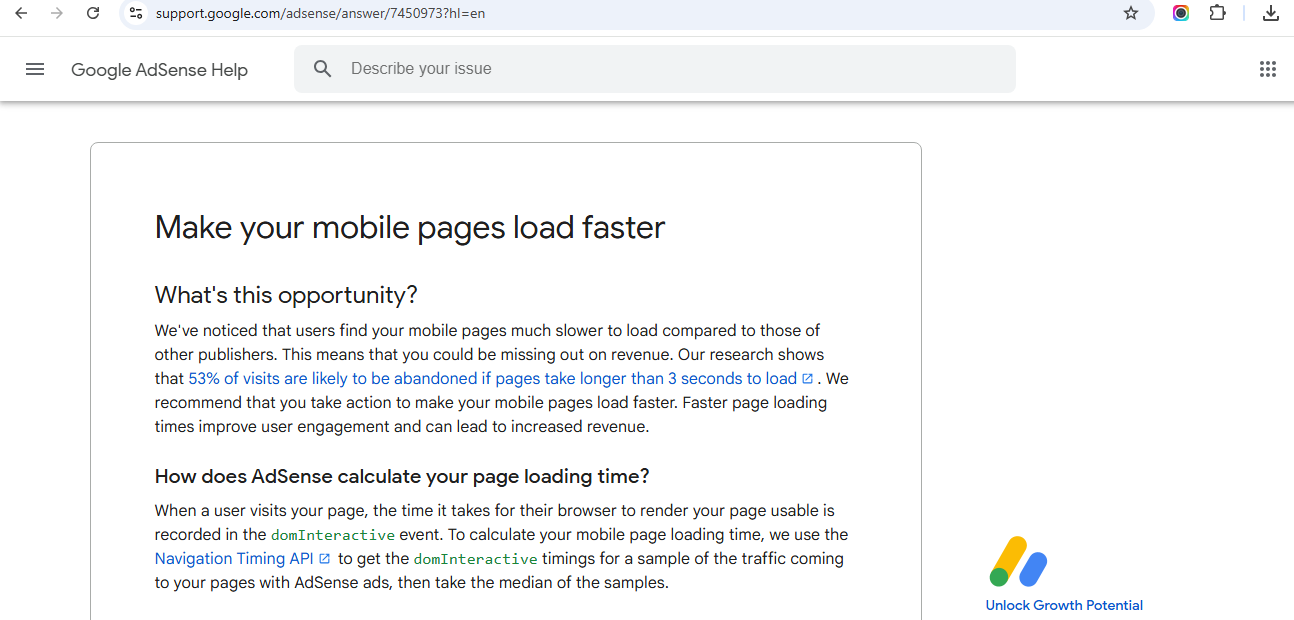The height and width of the screenshot is (620, 1294).
Task: Open the colorful circular extension icon
Action: [1181, 13]
